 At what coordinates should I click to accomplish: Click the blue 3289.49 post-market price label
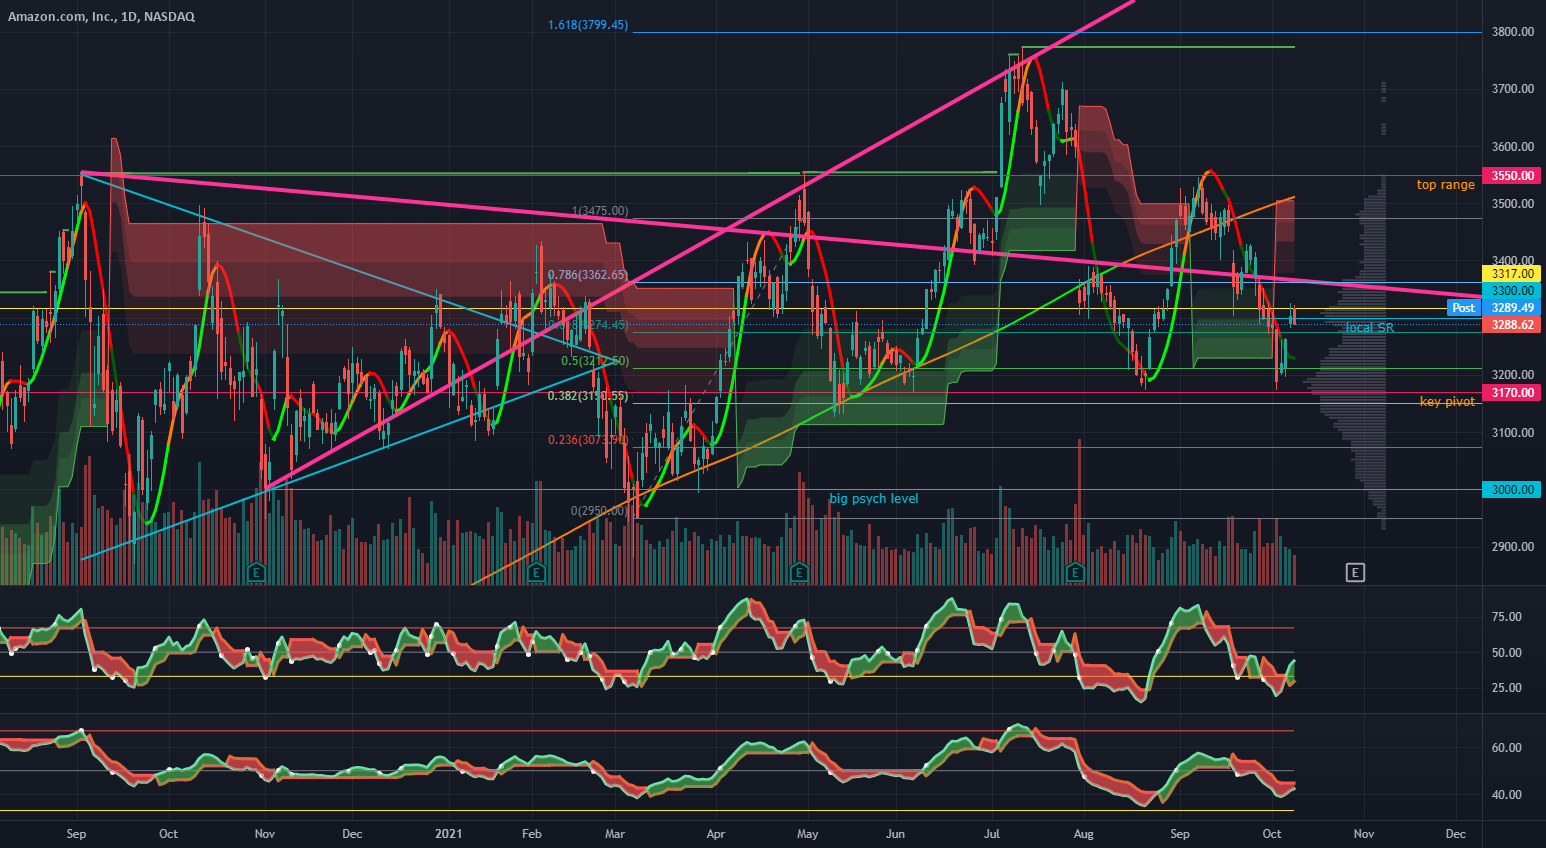click(1512, 308)
